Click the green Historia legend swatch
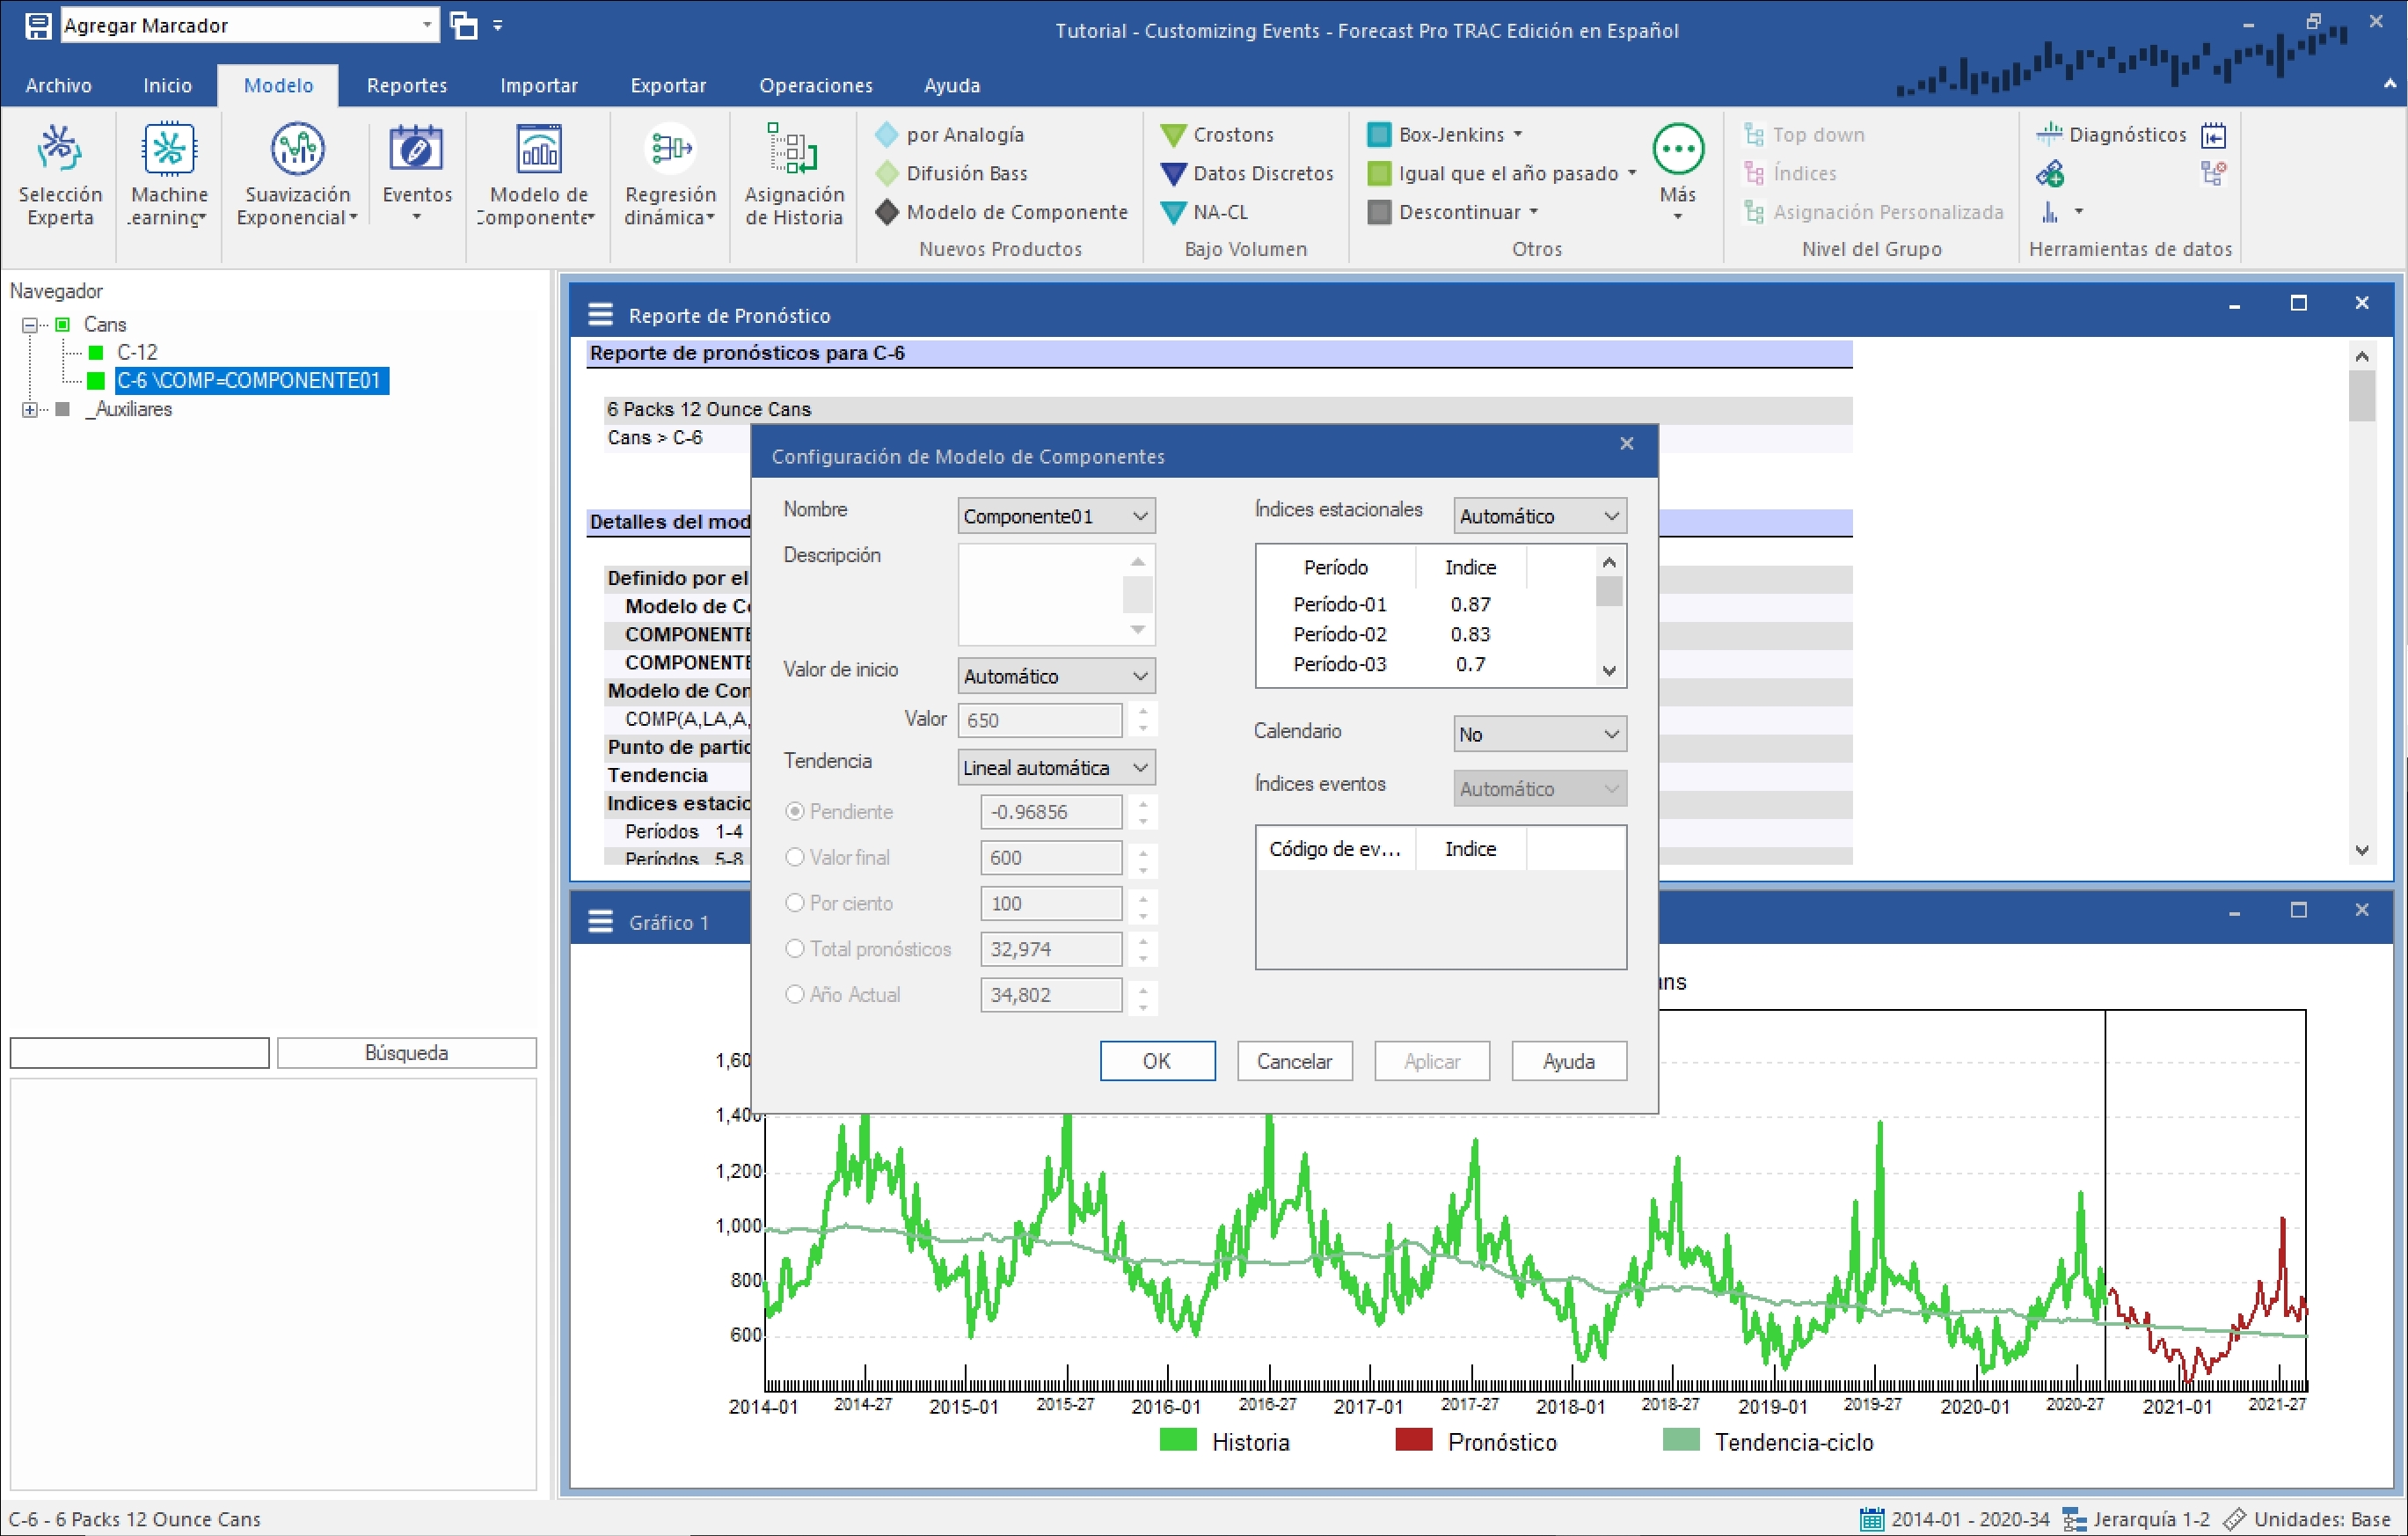This screenshot has height=1536, width=2408. pos(1178,1441)
